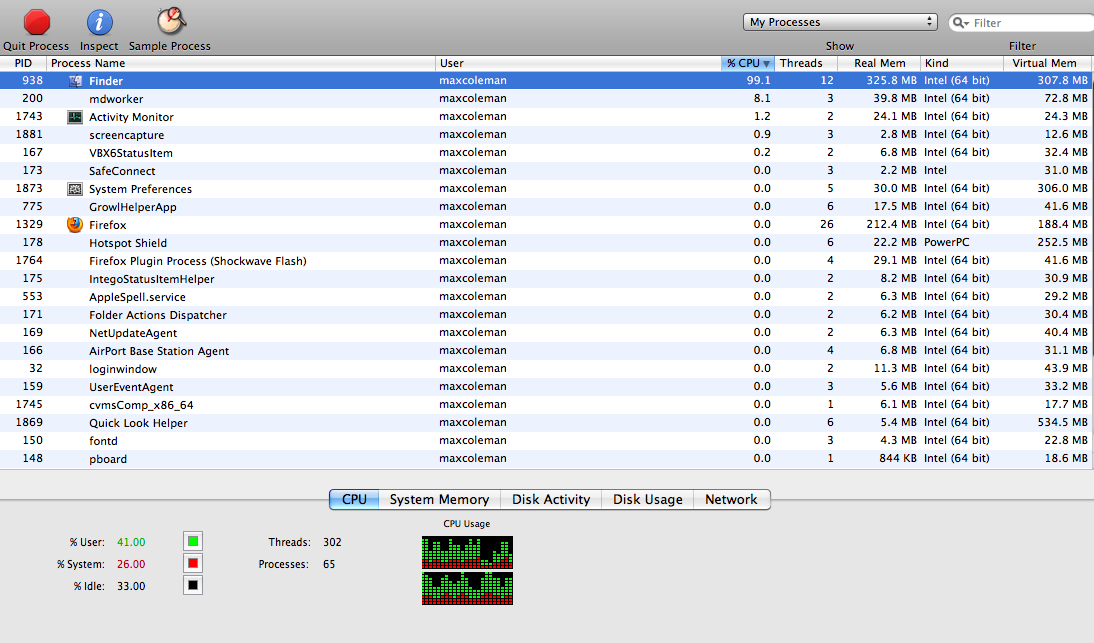
Task: Switch to the System Memory tab
Action: click(x=440, y=499)
